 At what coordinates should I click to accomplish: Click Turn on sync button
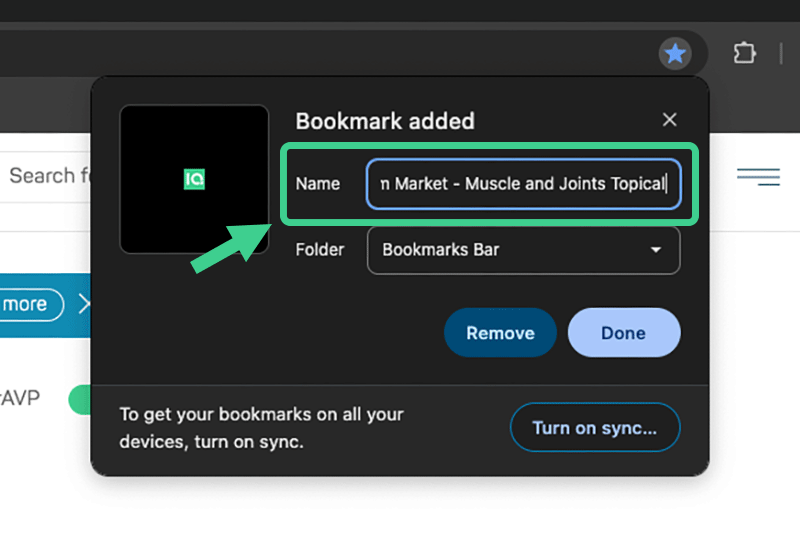(595, 428)
